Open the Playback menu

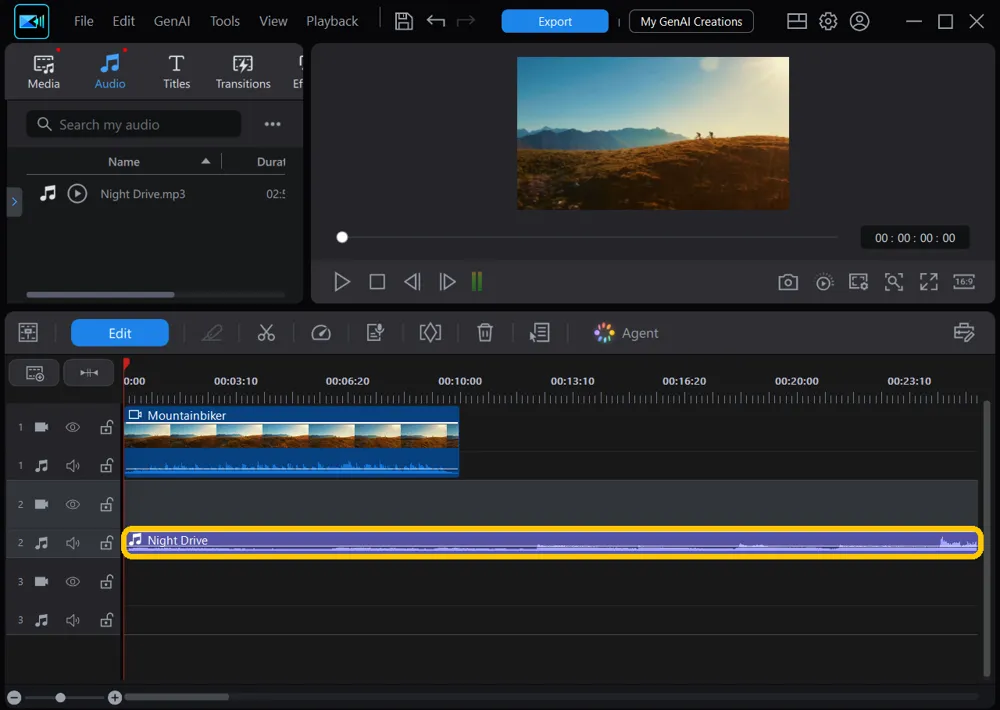click(x=332, y=21)
